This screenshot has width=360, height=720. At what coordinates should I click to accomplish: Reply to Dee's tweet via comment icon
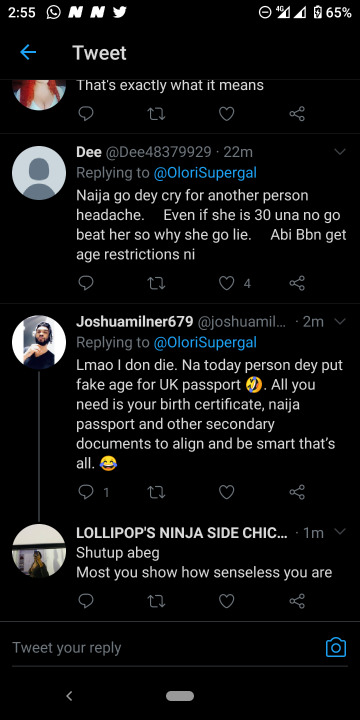coord(86,283)
